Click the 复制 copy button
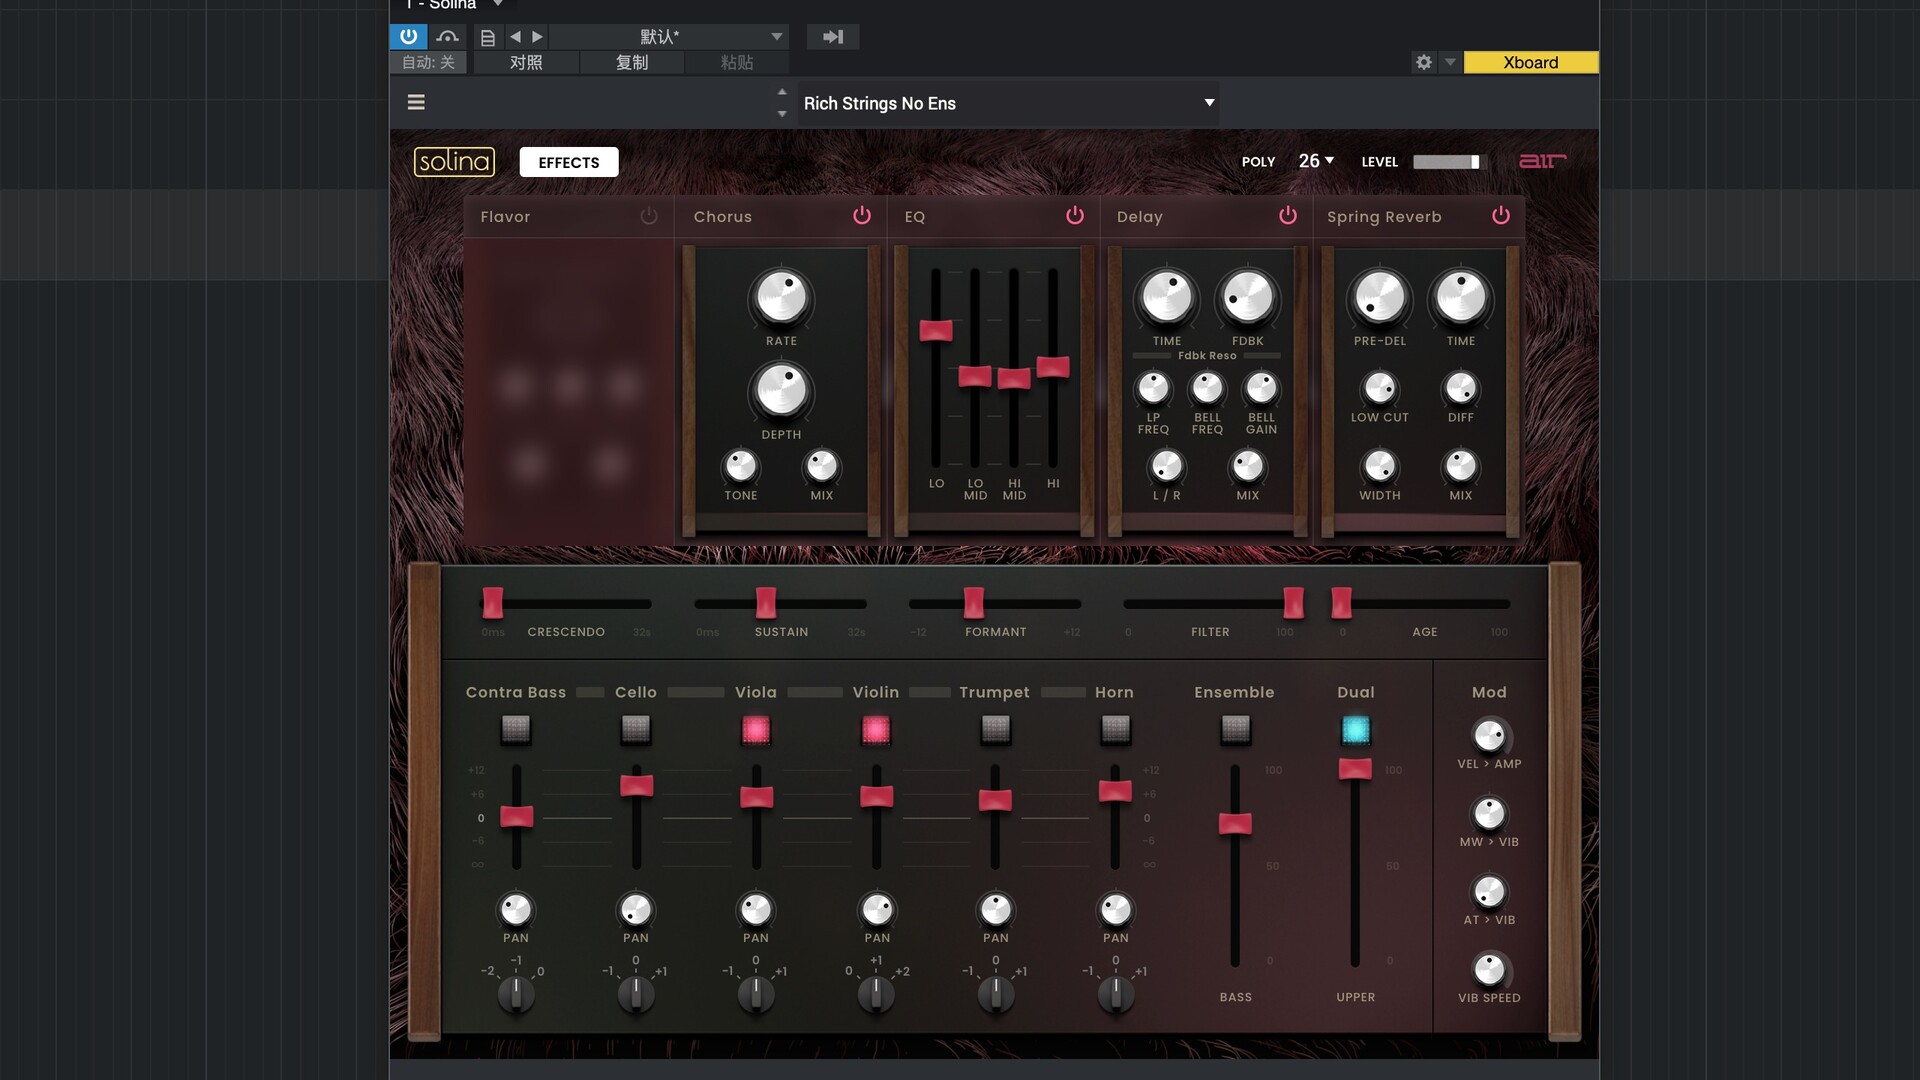 [631, 62]
